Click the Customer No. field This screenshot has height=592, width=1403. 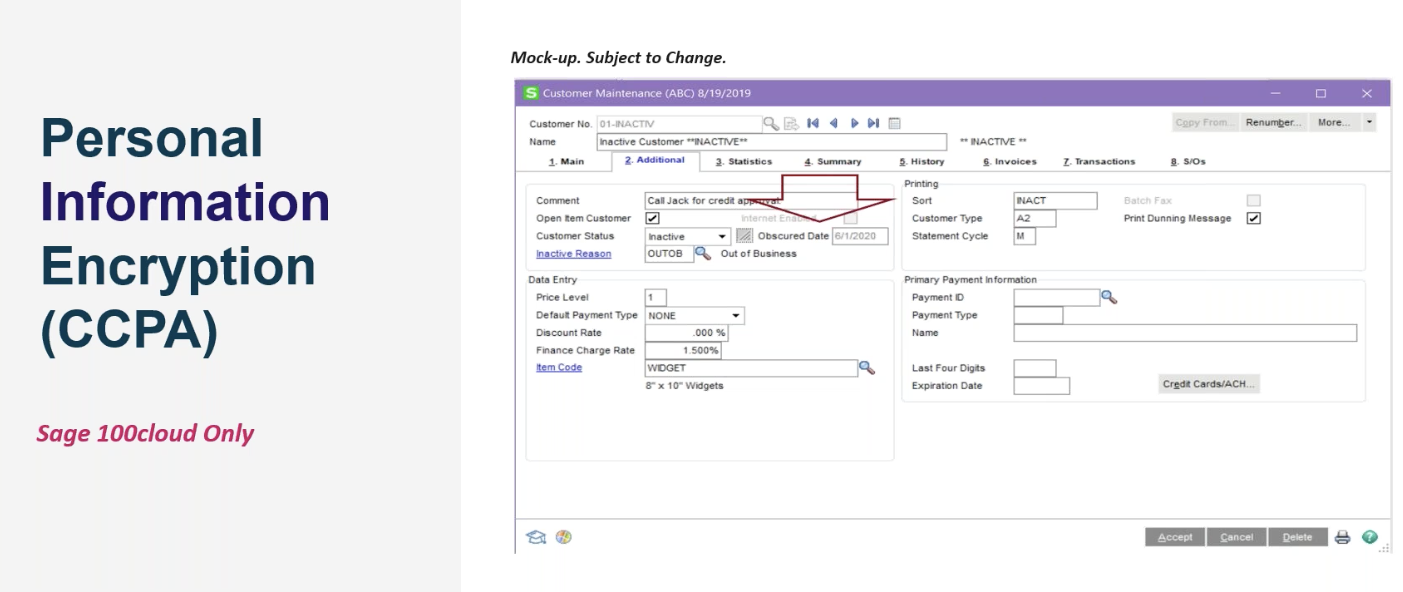coord(679,123)
